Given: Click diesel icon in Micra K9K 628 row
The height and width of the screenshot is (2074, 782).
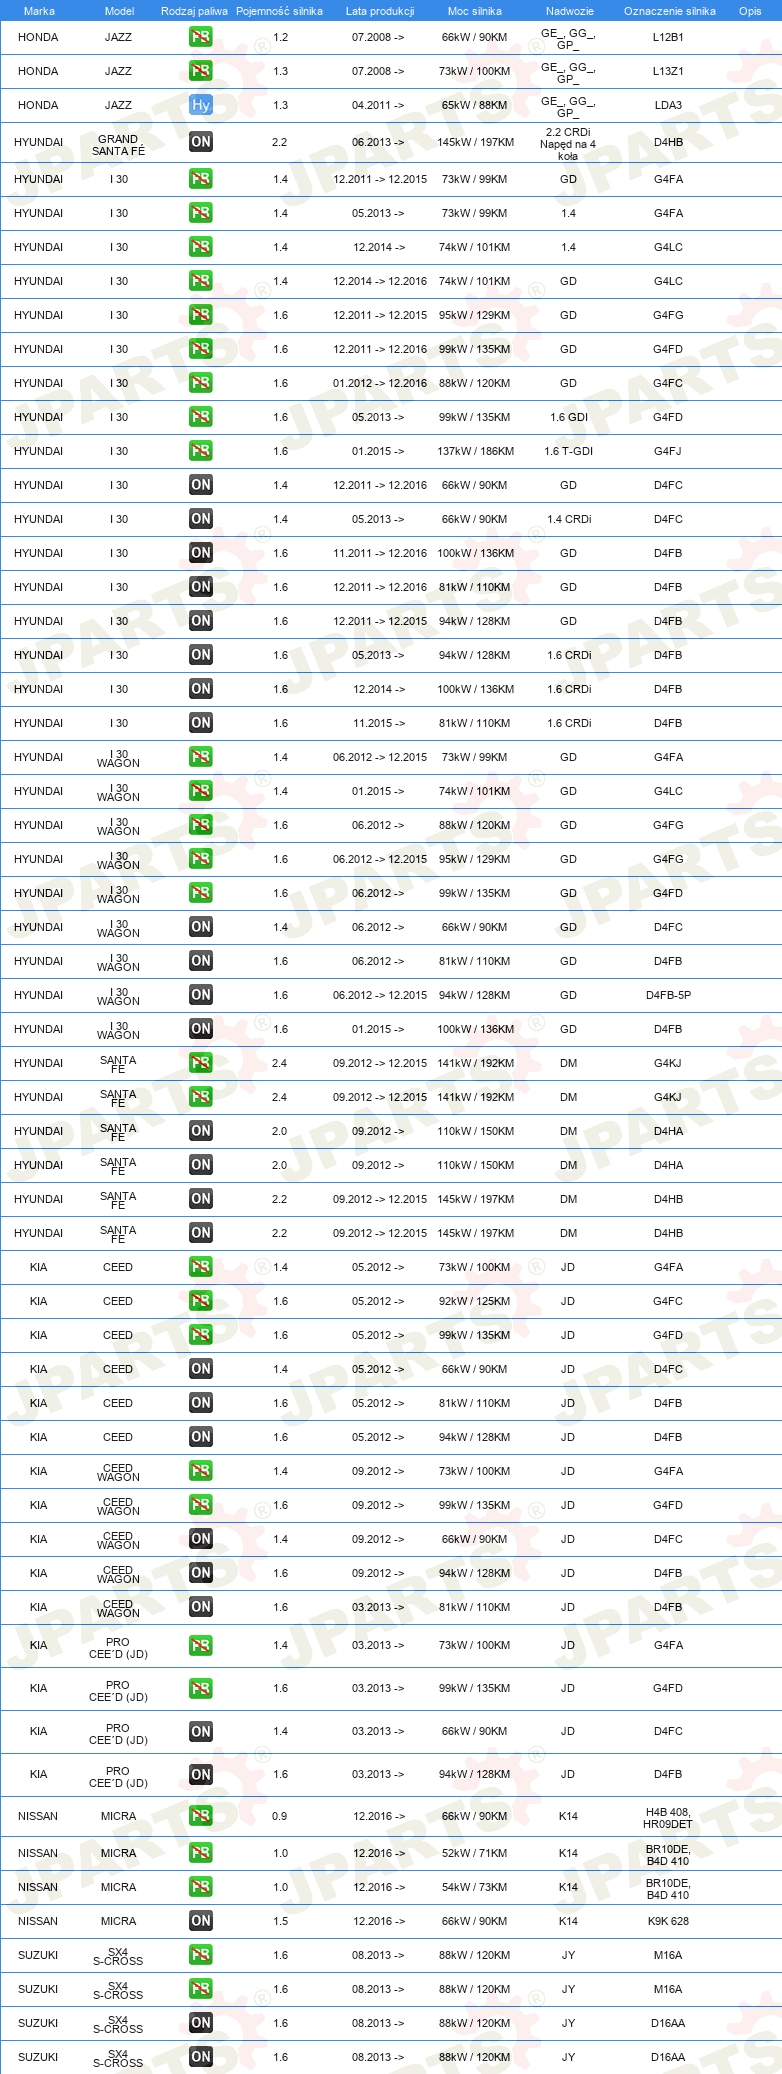Looking at the screenshot, I should coord(201,1921).
